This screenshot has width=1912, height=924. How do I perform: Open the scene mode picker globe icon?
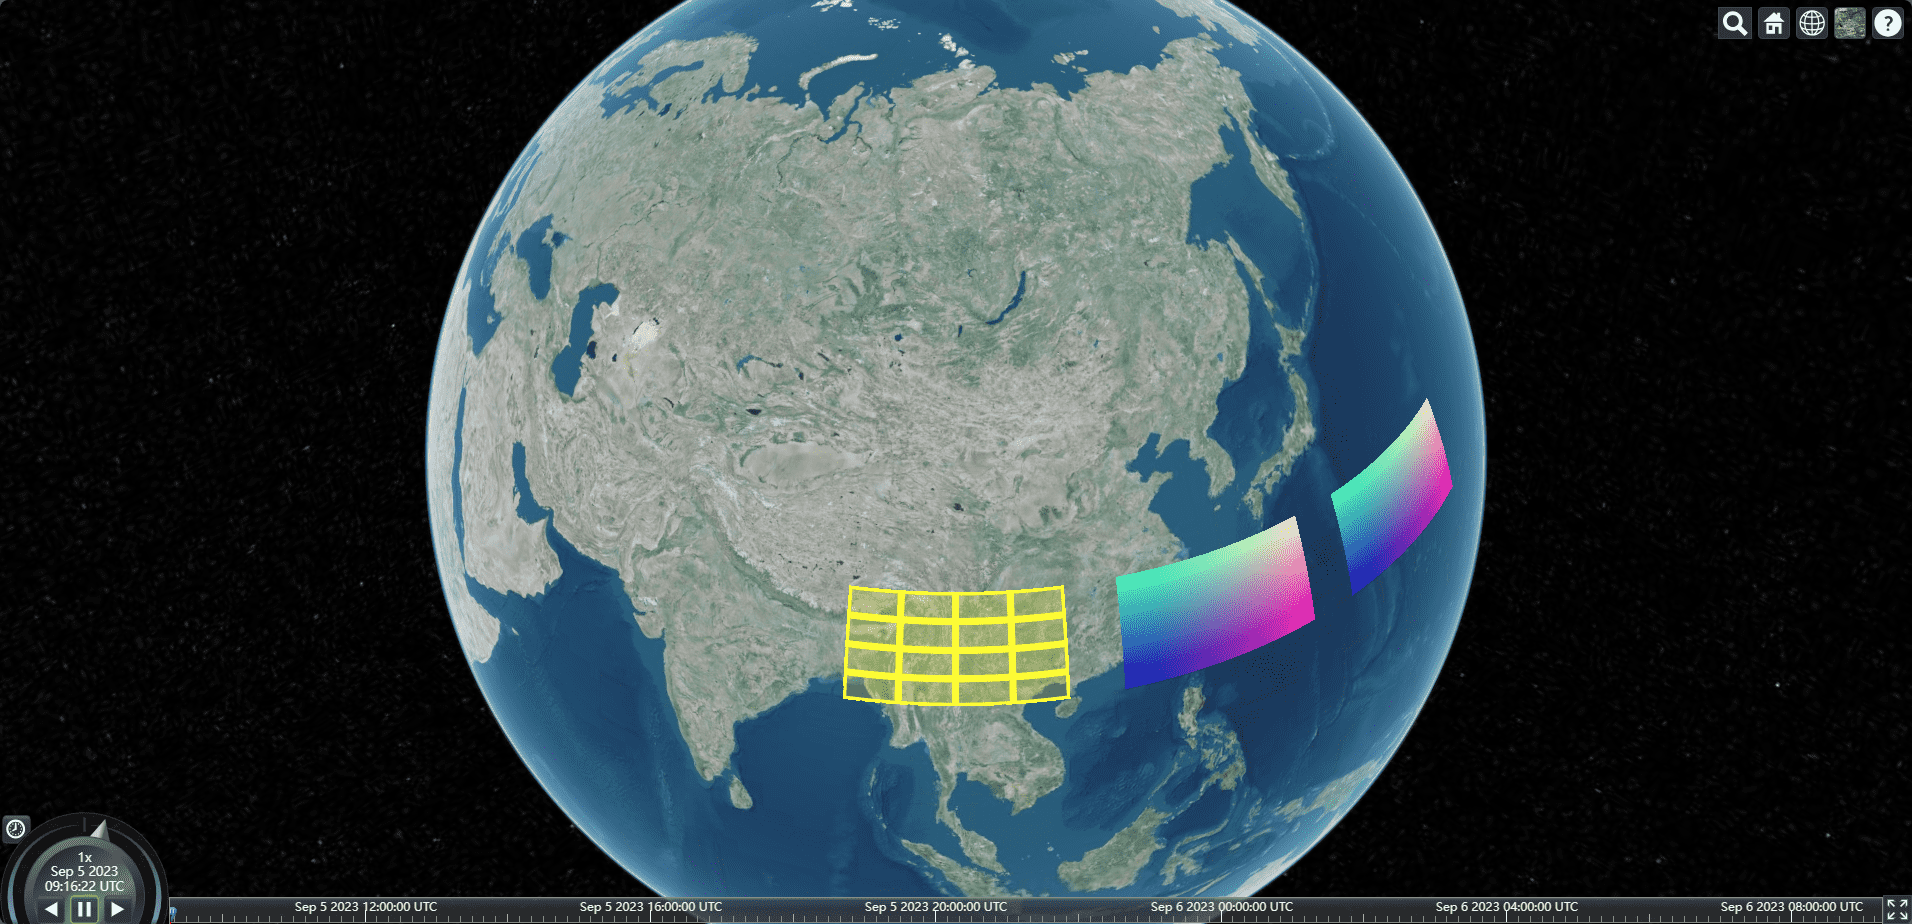click(x=1812, y=23)
